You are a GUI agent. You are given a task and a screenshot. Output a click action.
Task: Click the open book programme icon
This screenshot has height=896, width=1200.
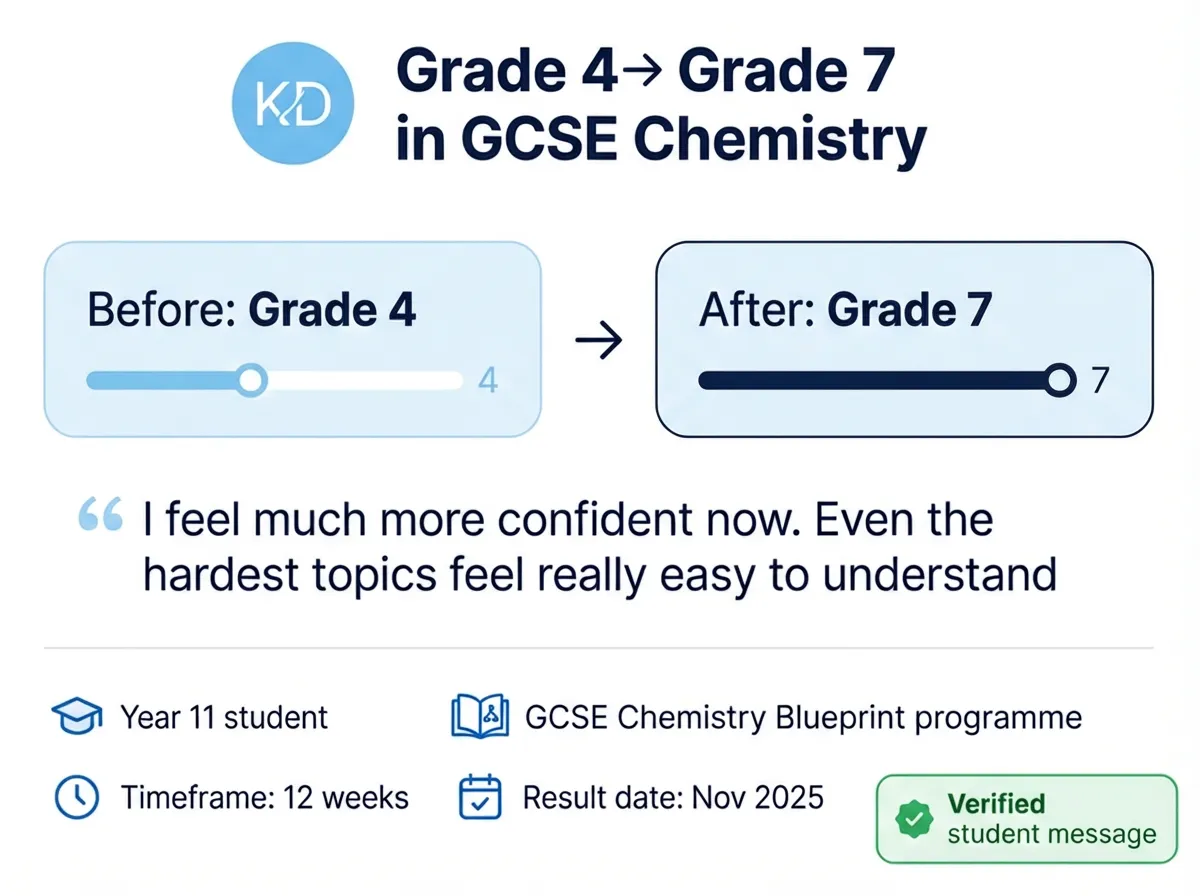point(478,717)
